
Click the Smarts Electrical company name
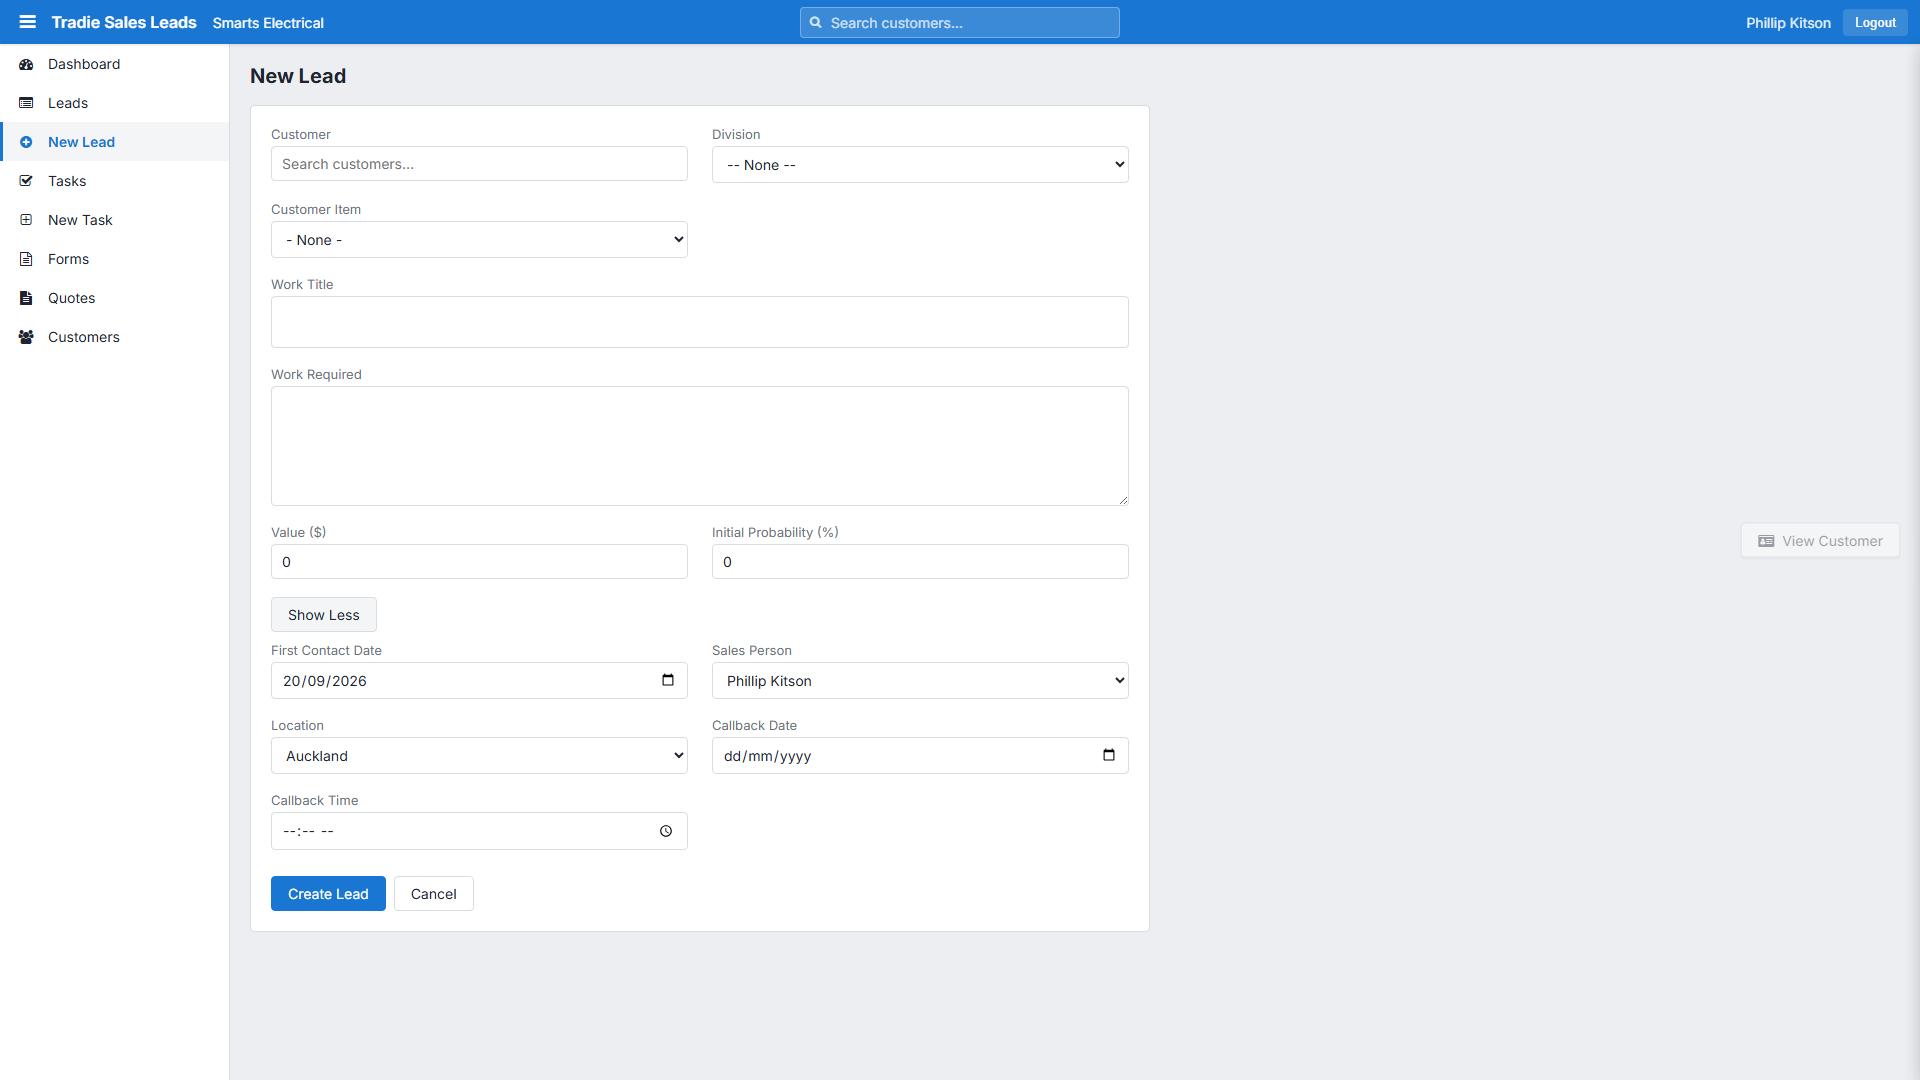[x=268, y=23]
